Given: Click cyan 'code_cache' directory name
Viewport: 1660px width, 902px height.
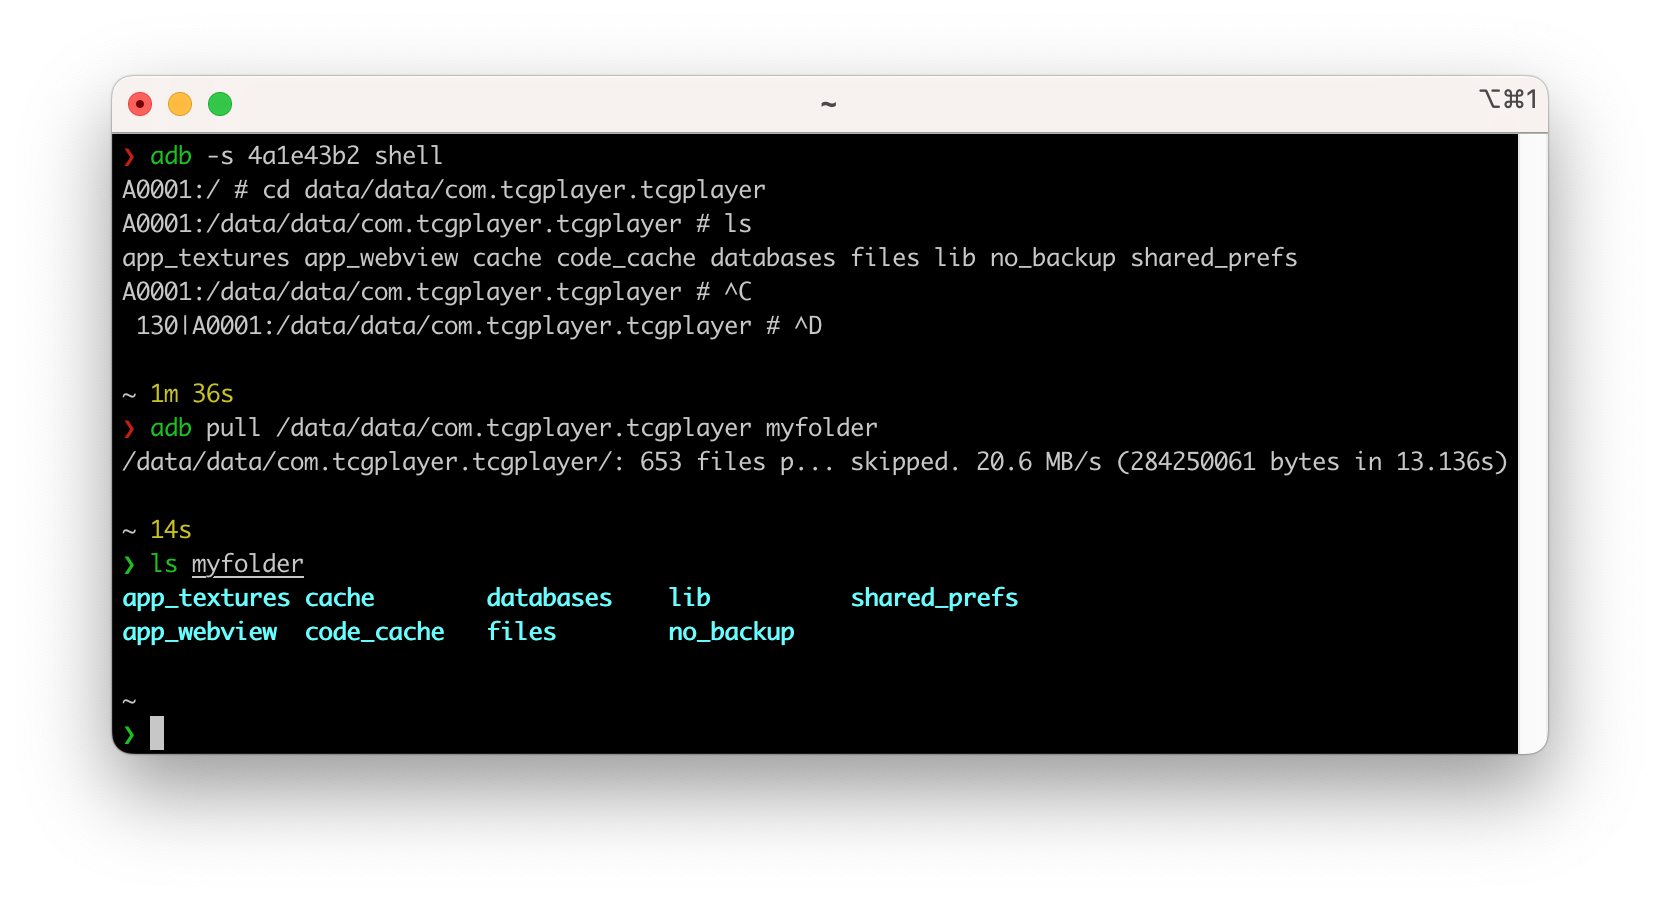Looking at the screenshot, I should tap(375, 632).
